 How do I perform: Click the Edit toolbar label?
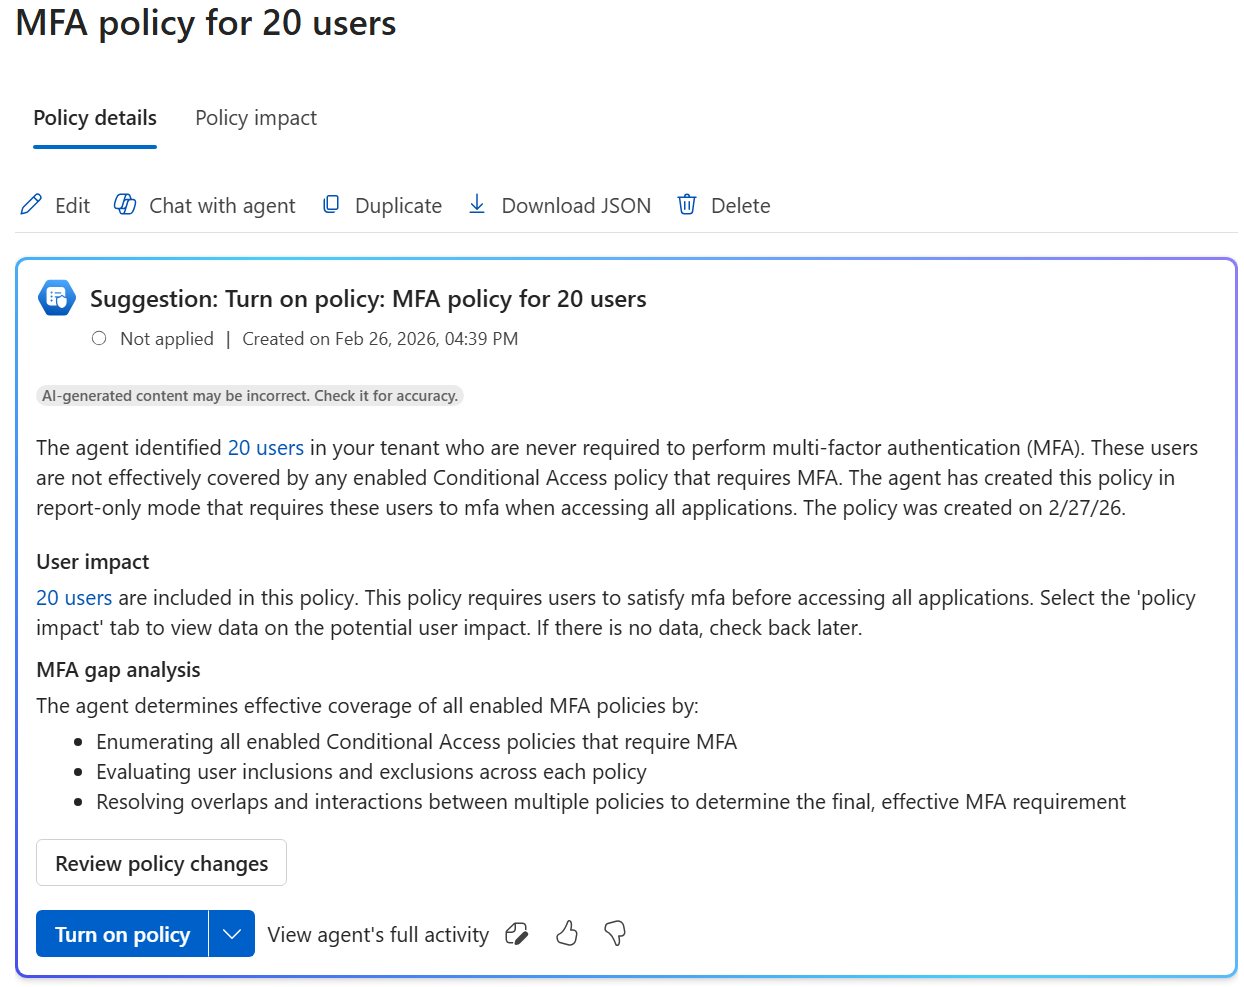coord(72,206)
